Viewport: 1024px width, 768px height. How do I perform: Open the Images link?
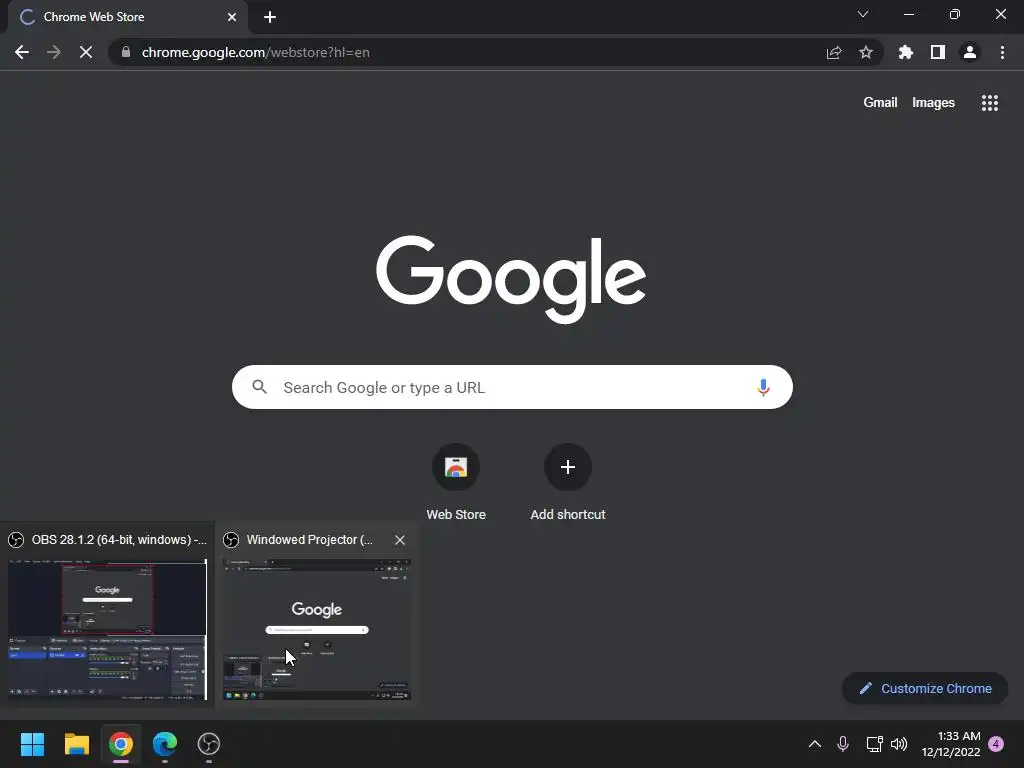point(933,103)
